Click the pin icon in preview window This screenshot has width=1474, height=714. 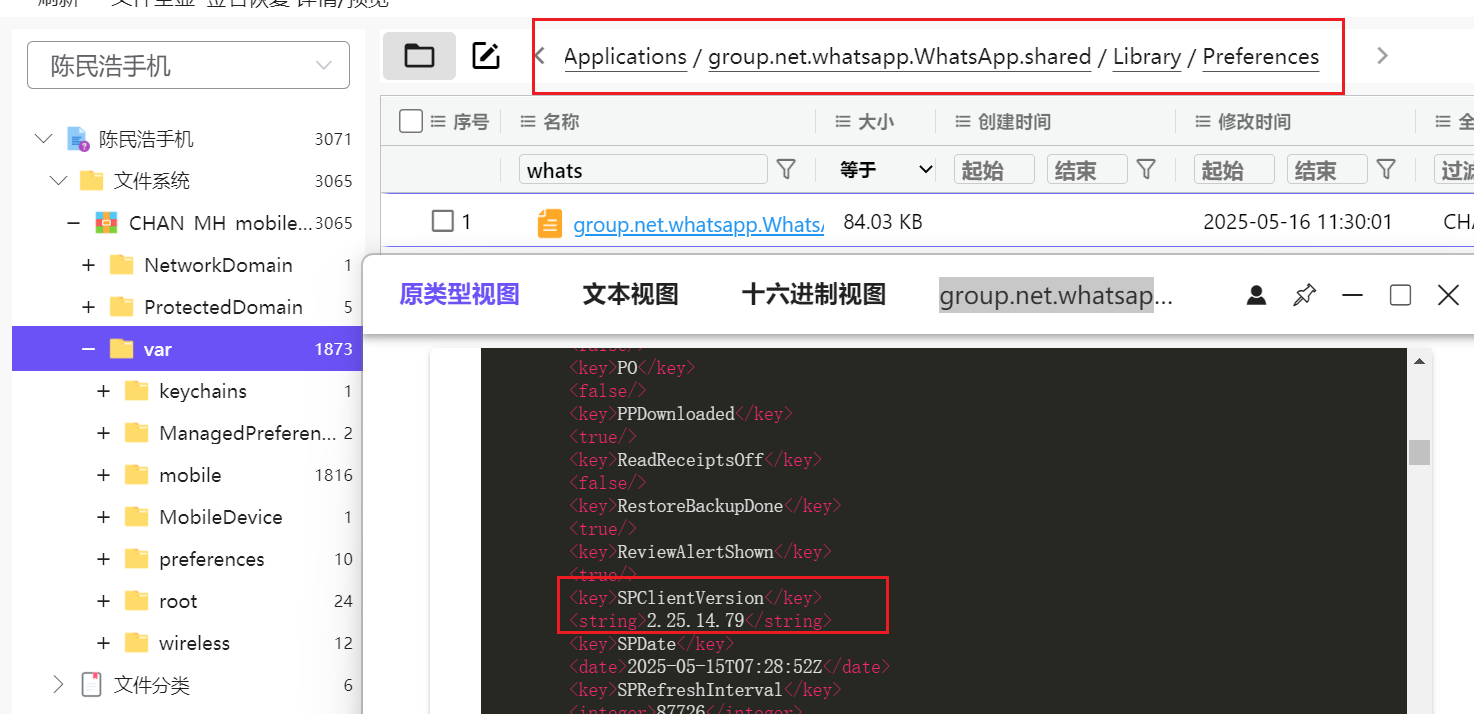(1304, 295)
